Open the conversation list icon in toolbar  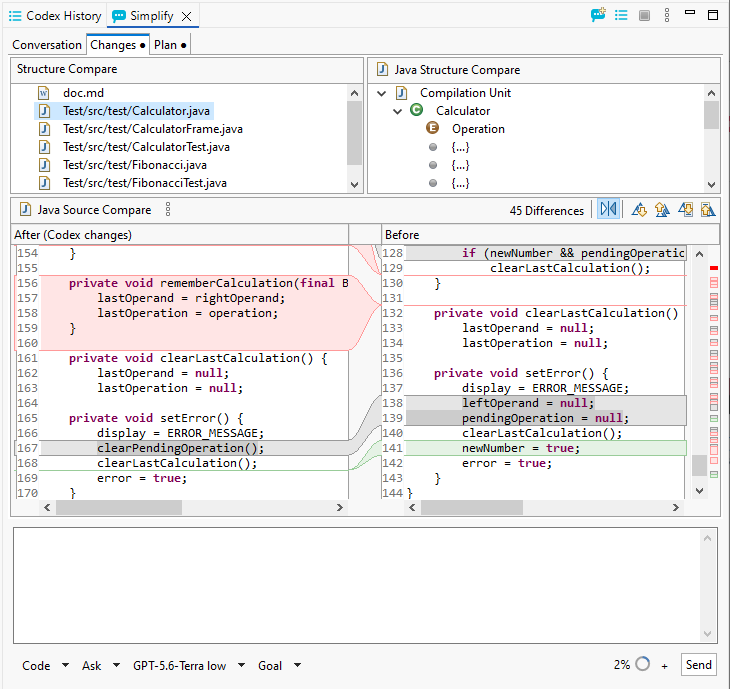621,15
